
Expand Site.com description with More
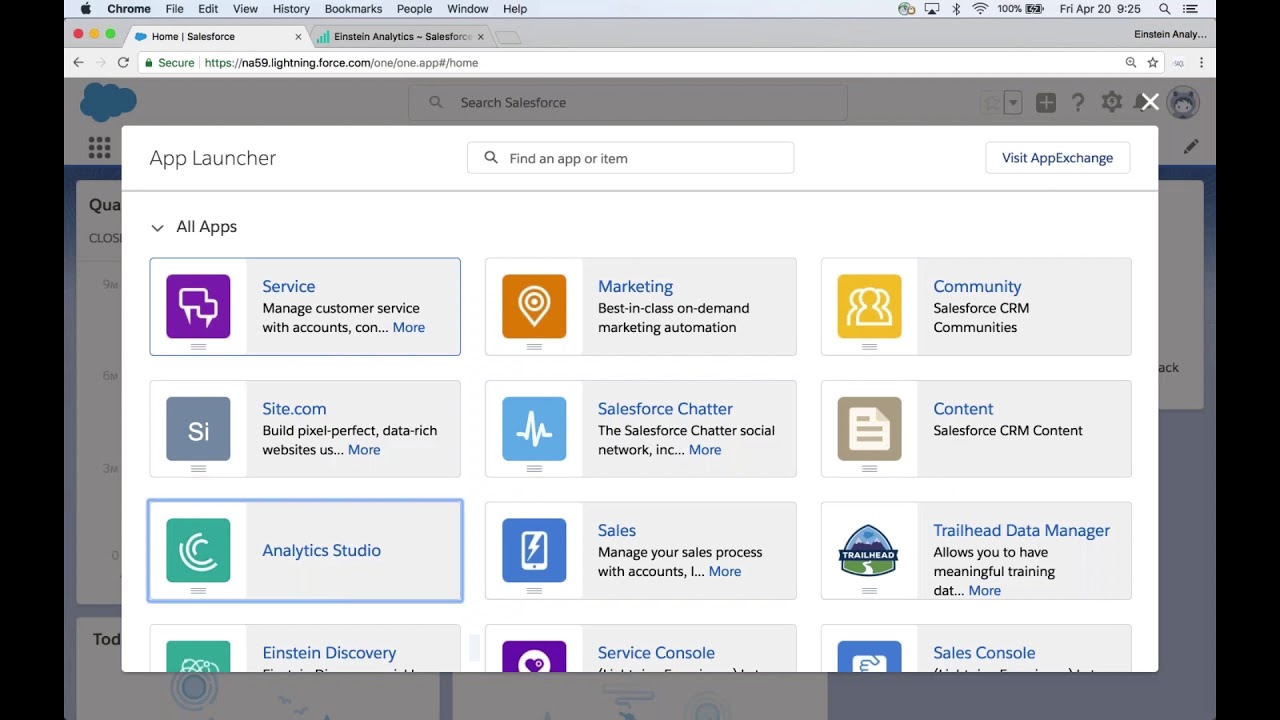tap(364, 449)
